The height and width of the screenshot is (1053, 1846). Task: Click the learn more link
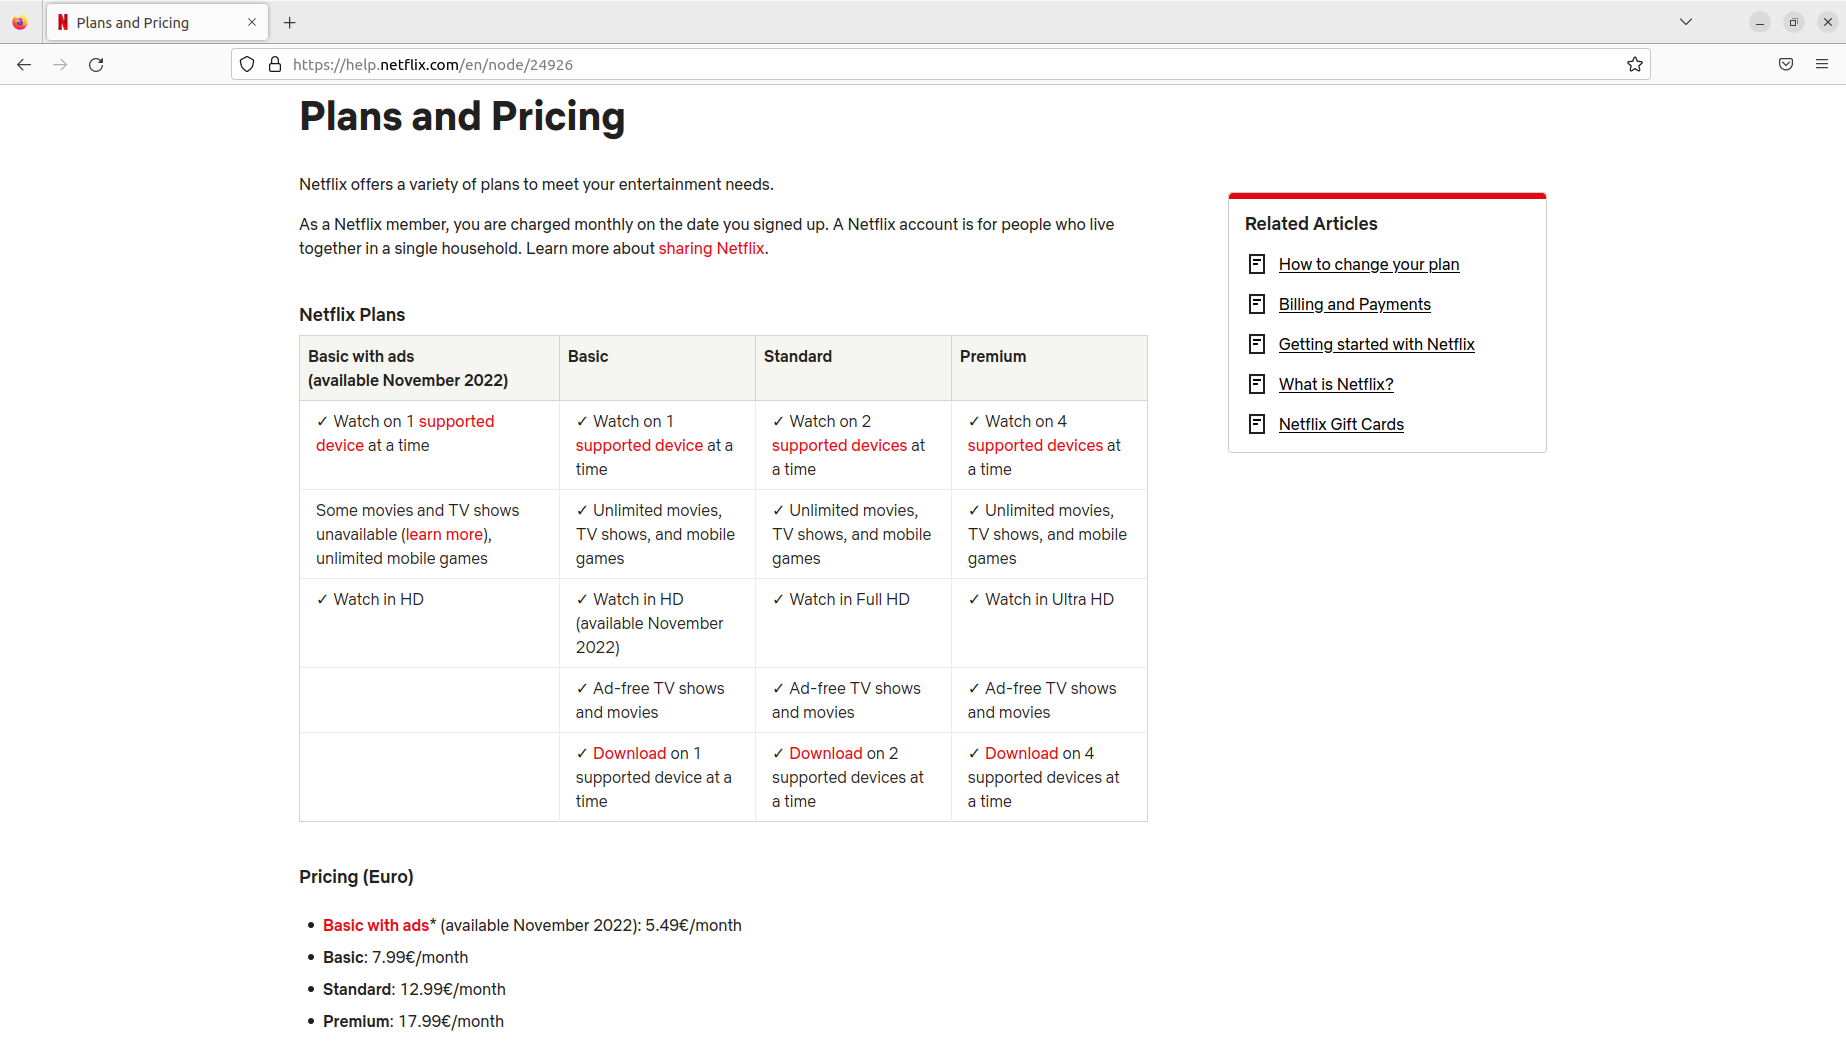click(x=444, y=534)
